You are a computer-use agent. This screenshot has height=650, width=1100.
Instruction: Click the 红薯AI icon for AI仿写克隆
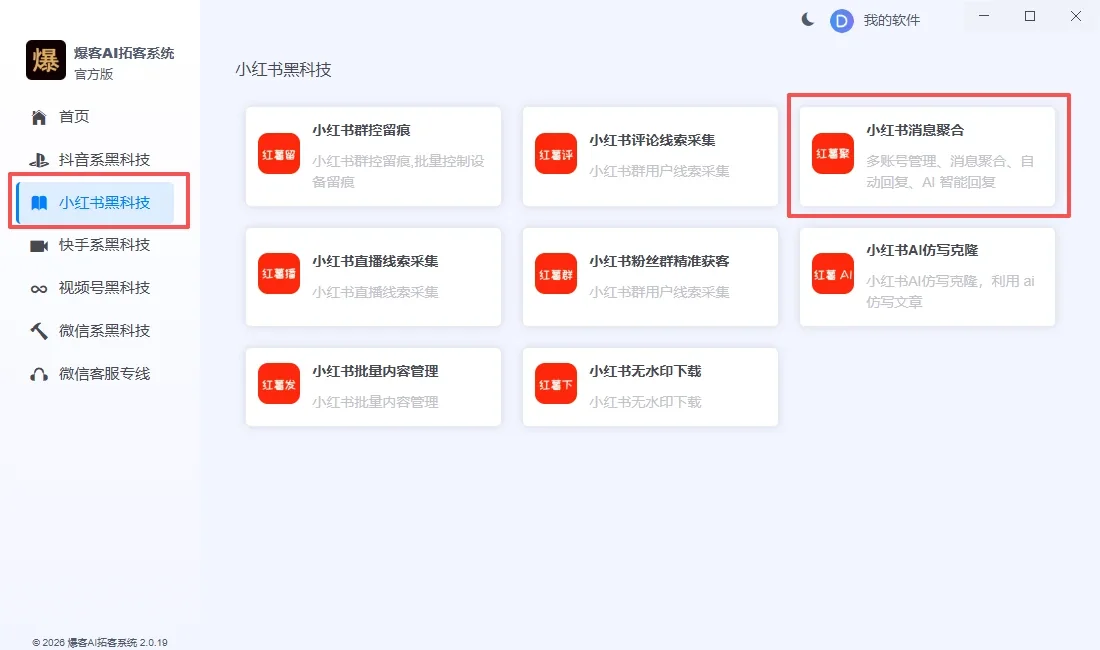pyautogui.click(x=833, y=273)
